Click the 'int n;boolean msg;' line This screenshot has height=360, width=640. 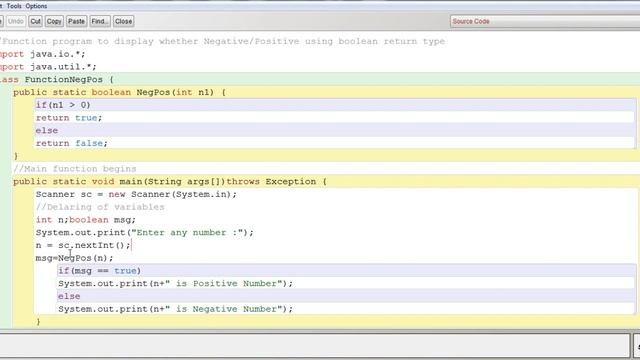85,220
